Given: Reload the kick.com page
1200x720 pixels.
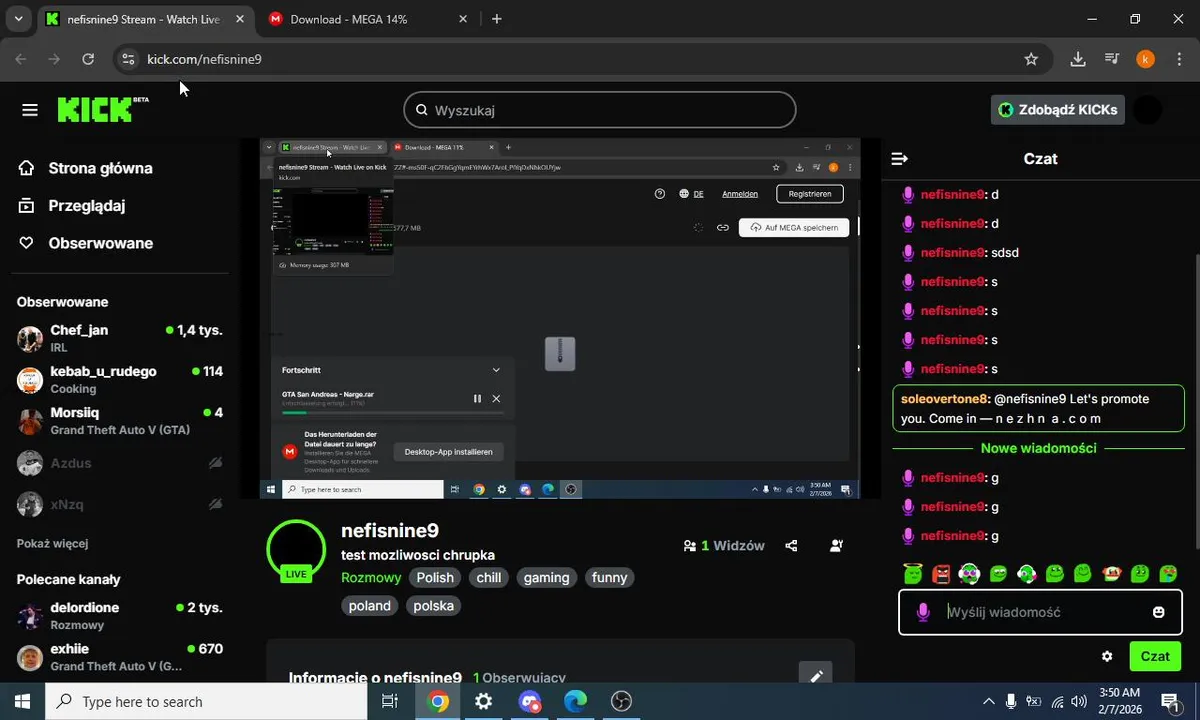Looking at the screenshot, I should coord(88,59).
